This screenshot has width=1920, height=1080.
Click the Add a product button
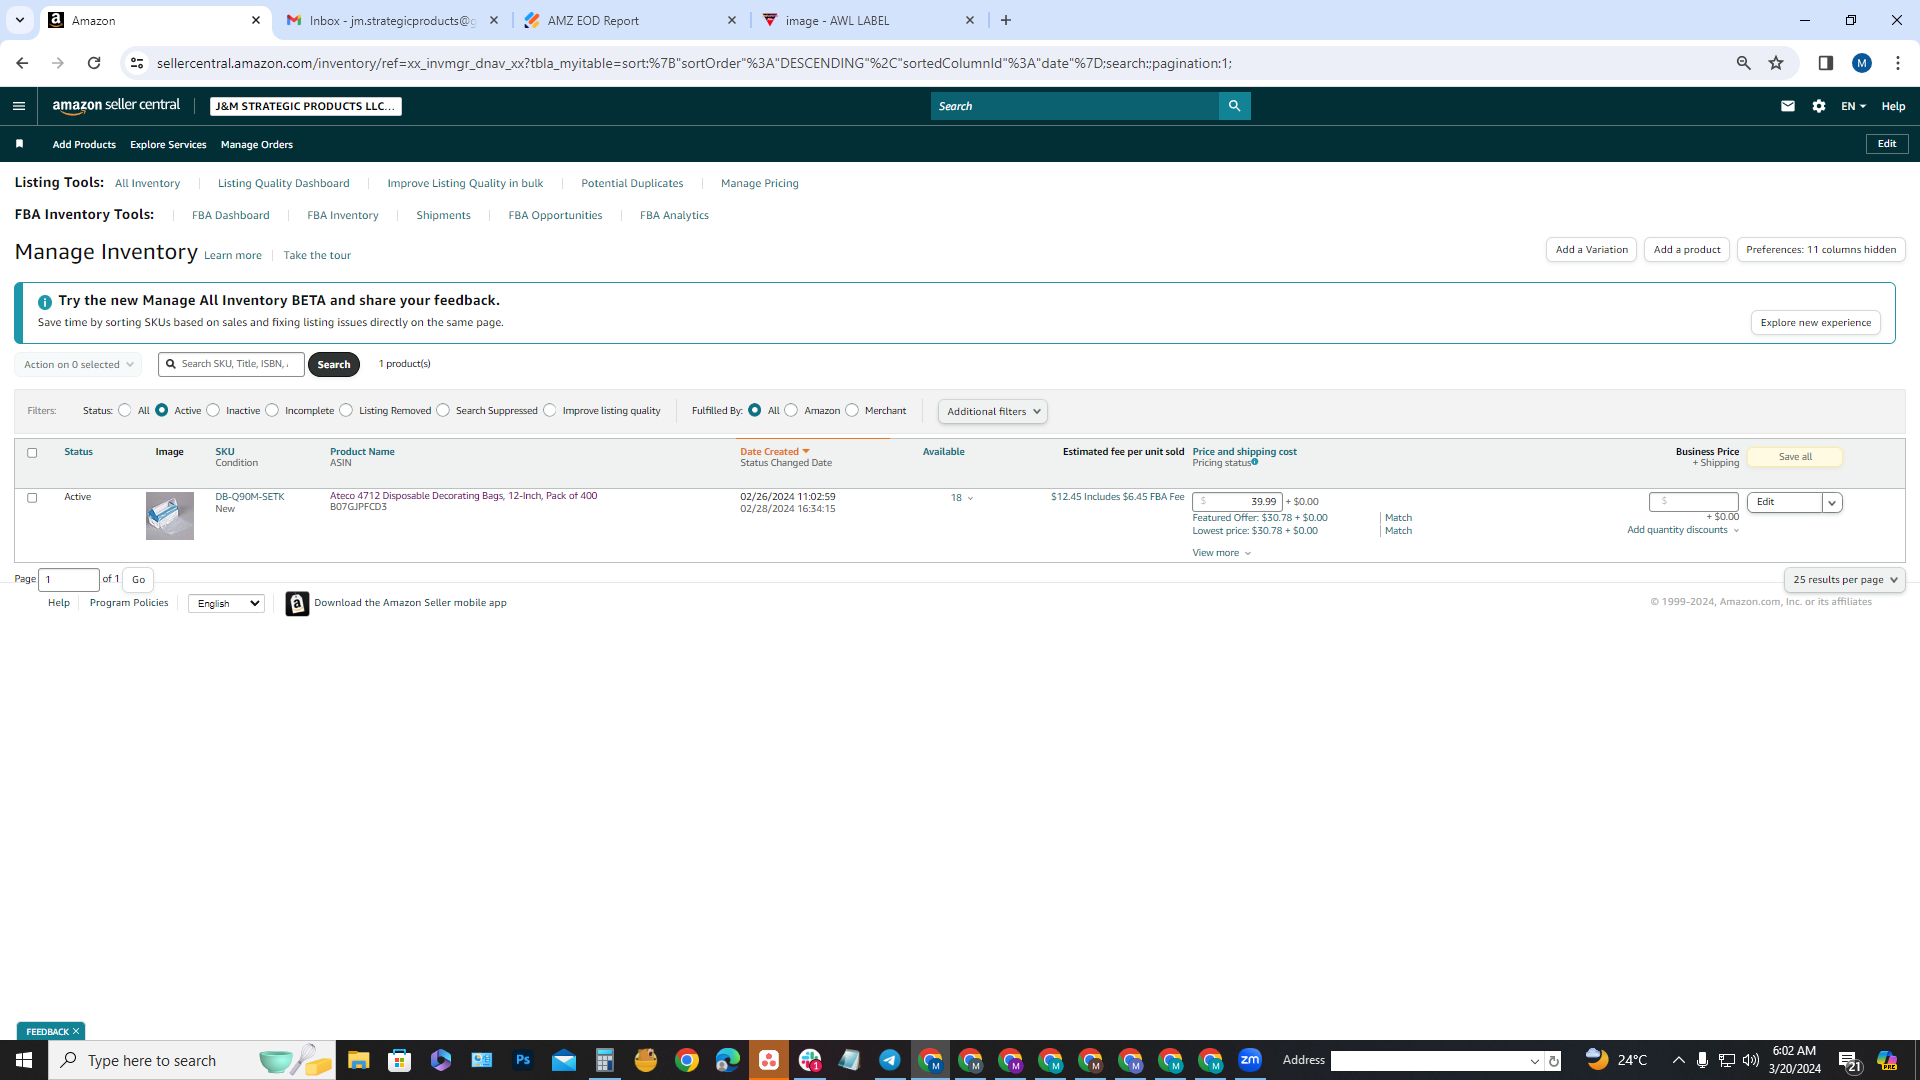1686,249
